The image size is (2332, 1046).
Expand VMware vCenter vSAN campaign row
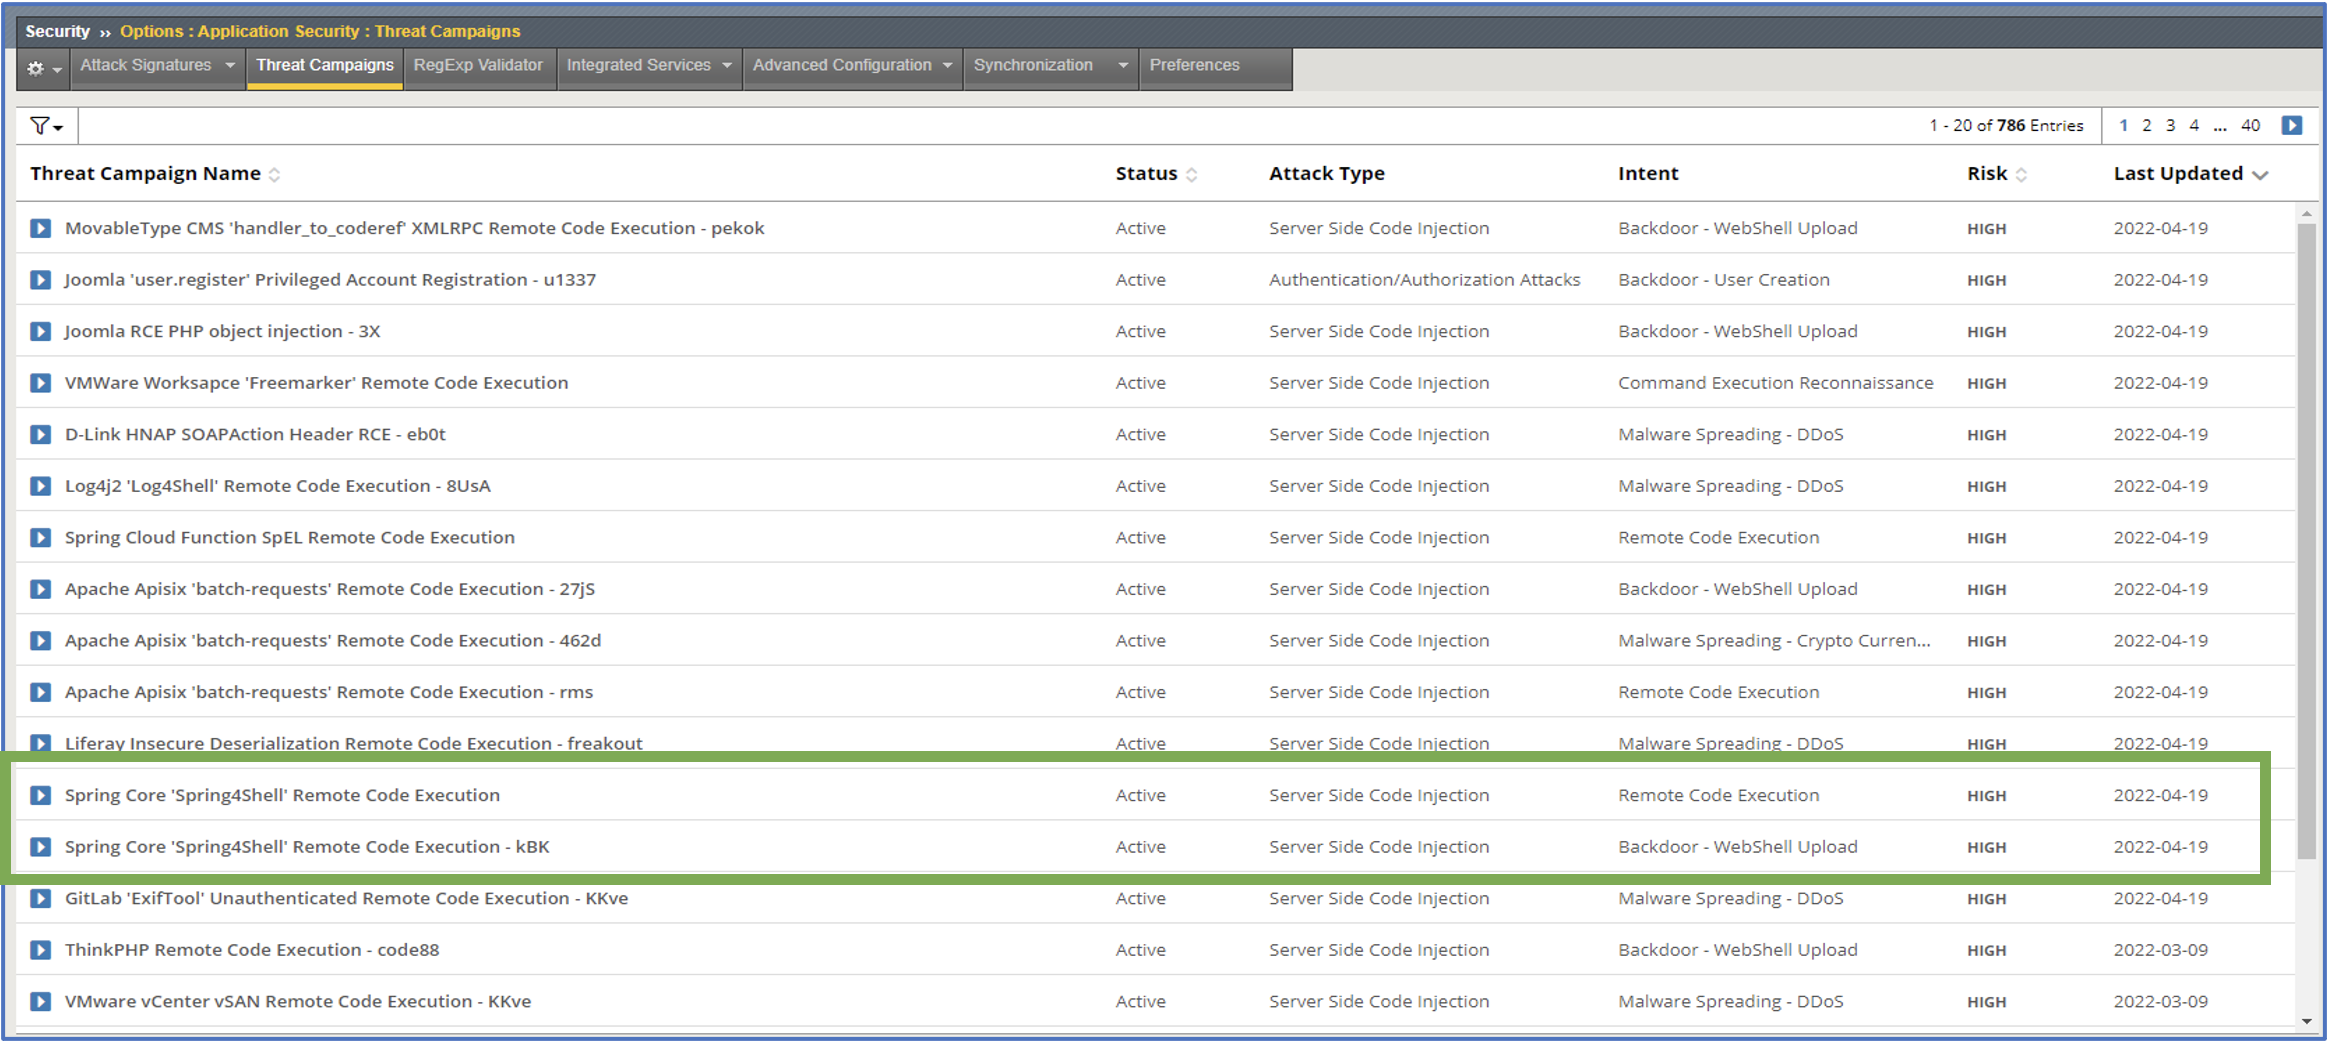[40, 1001]
